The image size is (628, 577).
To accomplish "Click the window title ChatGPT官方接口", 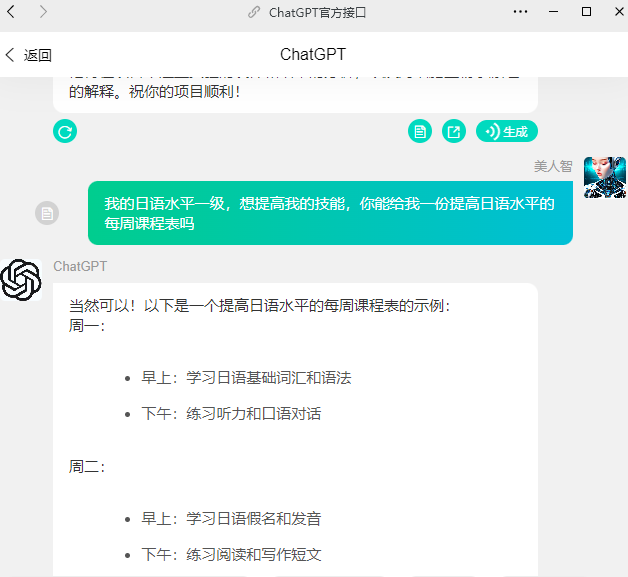I will [x=317, y=12].
